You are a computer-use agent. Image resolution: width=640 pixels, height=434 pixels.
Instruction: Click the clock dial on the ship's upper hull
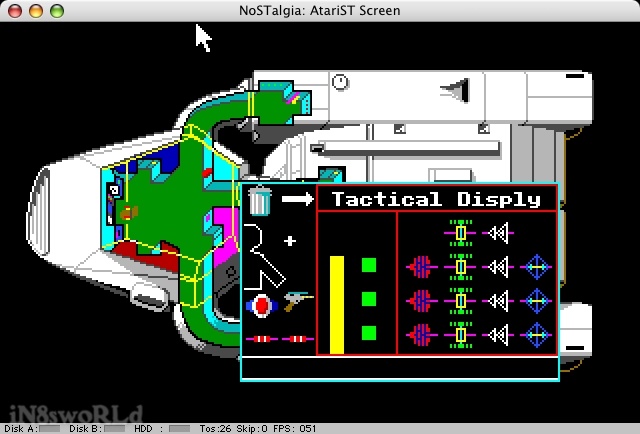[x=340, y=82]
